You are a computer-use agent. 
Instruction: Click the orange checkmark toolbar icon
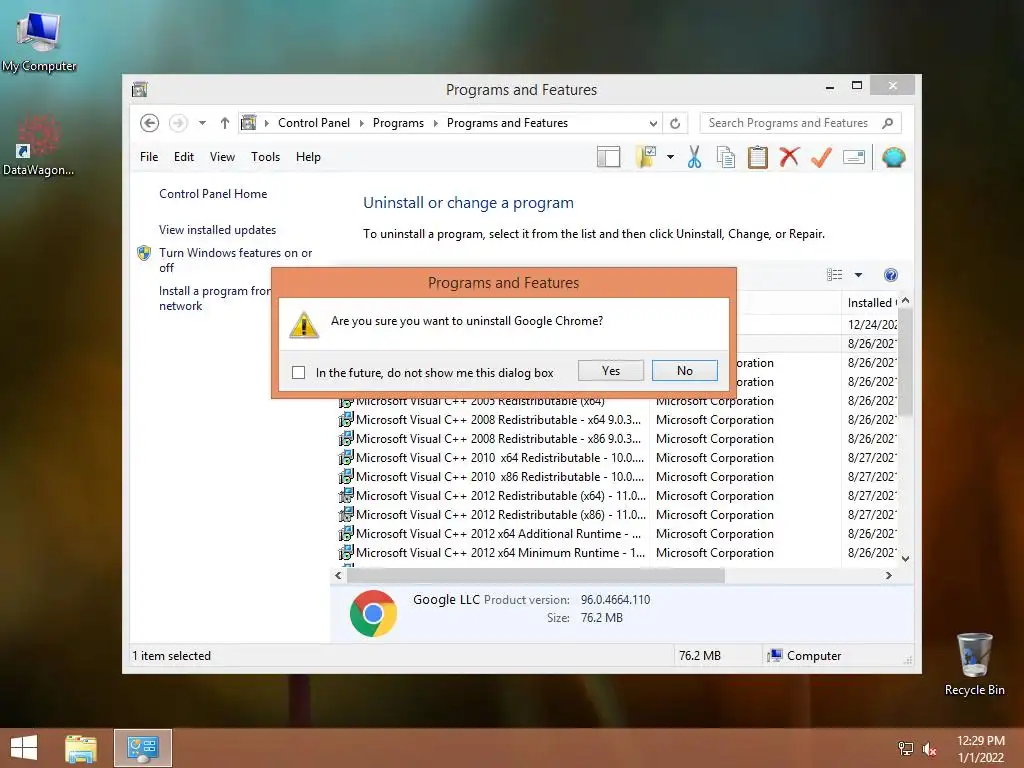tap(822, 157)
